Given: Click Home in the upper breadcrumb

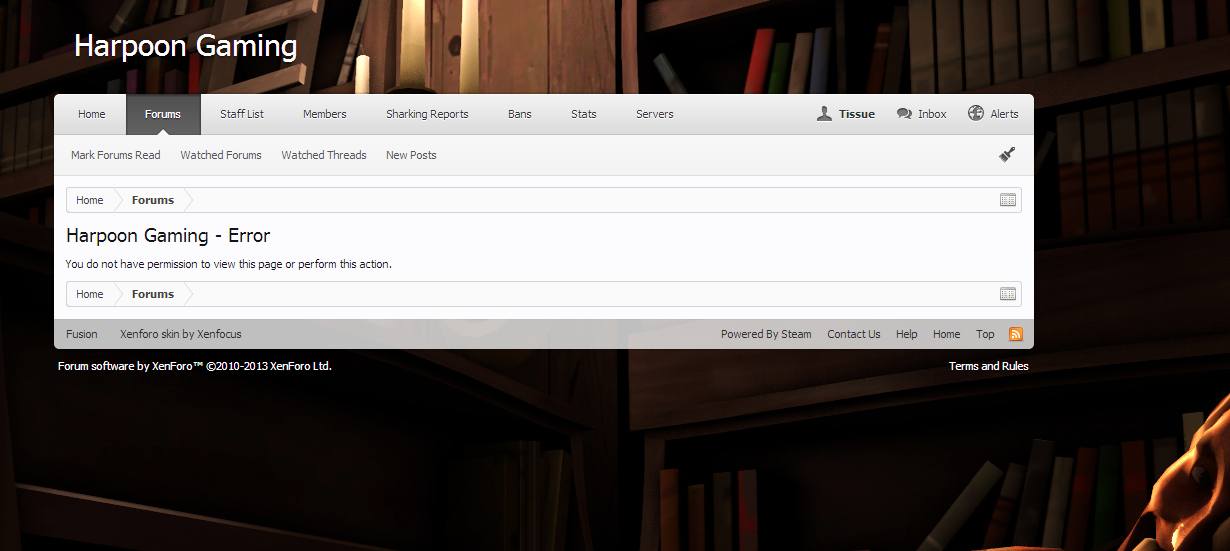Looking at the screenshot, I should click(x=90, y=200).
